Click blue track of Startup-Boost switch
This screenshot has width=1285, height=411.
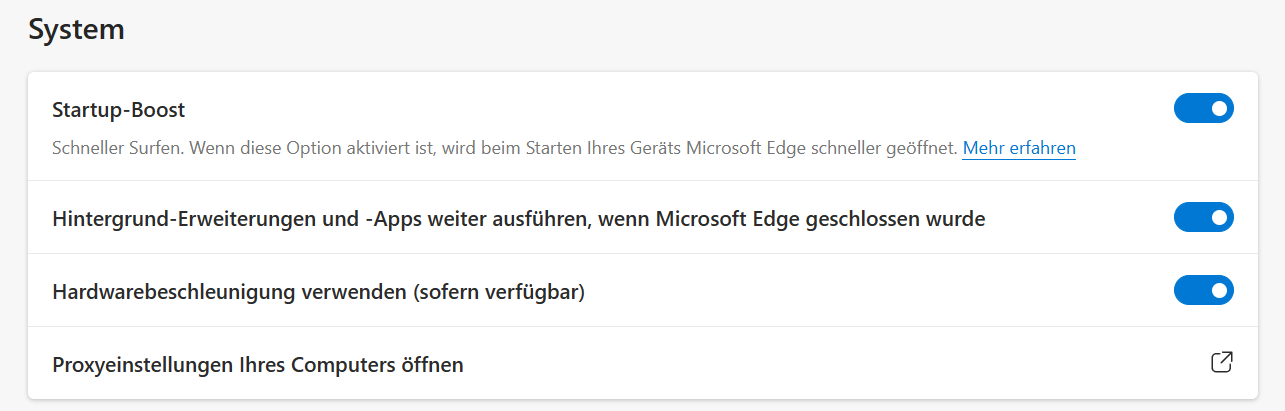(x=1191, y=109)
